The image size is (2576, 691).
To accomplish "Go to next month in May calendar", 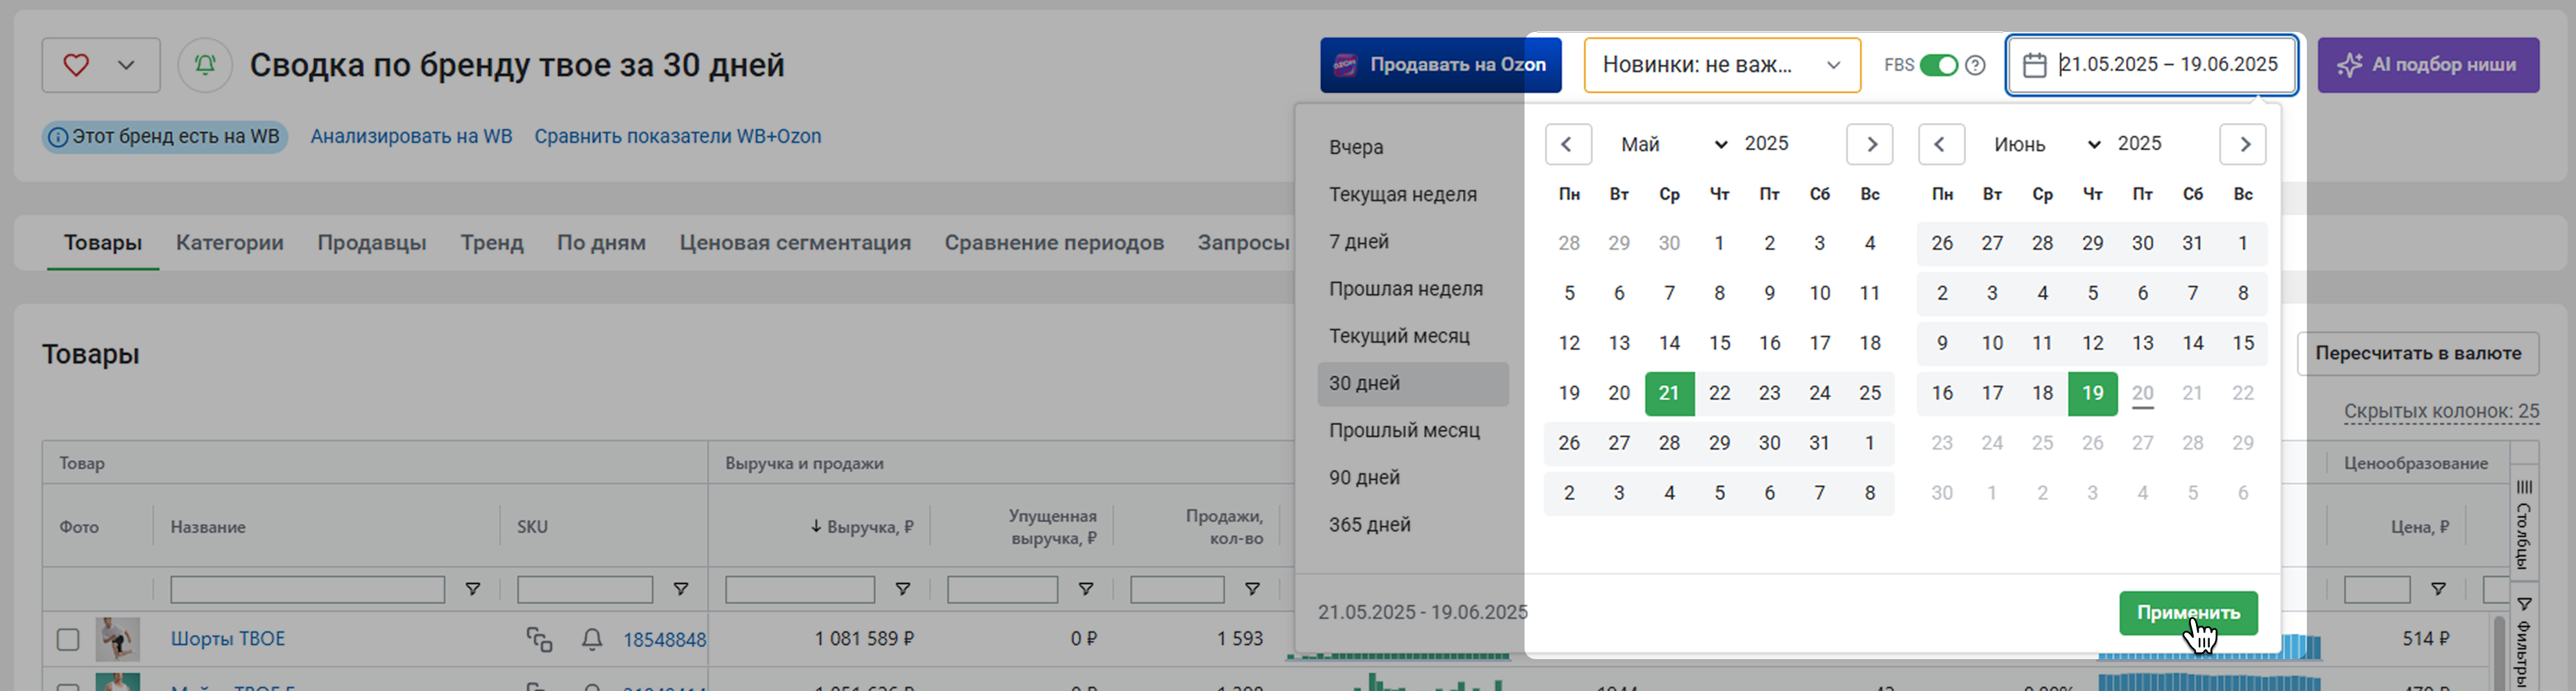I will click(x=1870, y=145).
